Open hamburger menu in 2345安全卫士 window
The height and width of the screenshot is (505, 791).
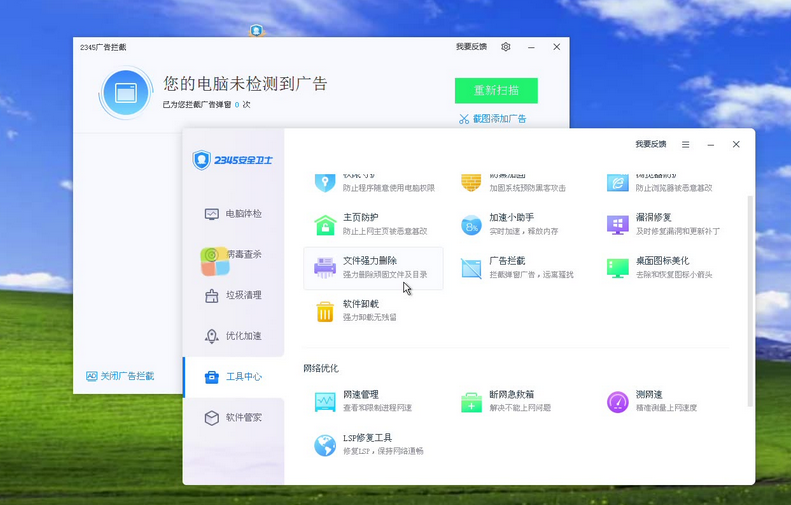pyautogui.click(x=686, y=145)
